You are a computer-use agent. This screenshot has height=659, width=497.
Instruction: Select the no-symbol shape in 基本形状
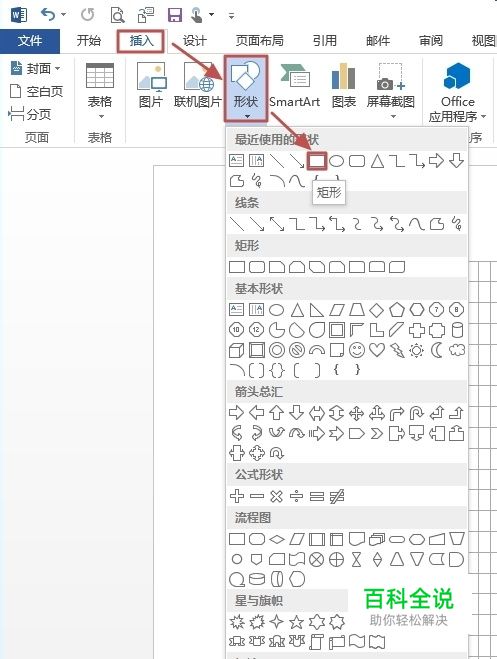click(x=297, y=350)
